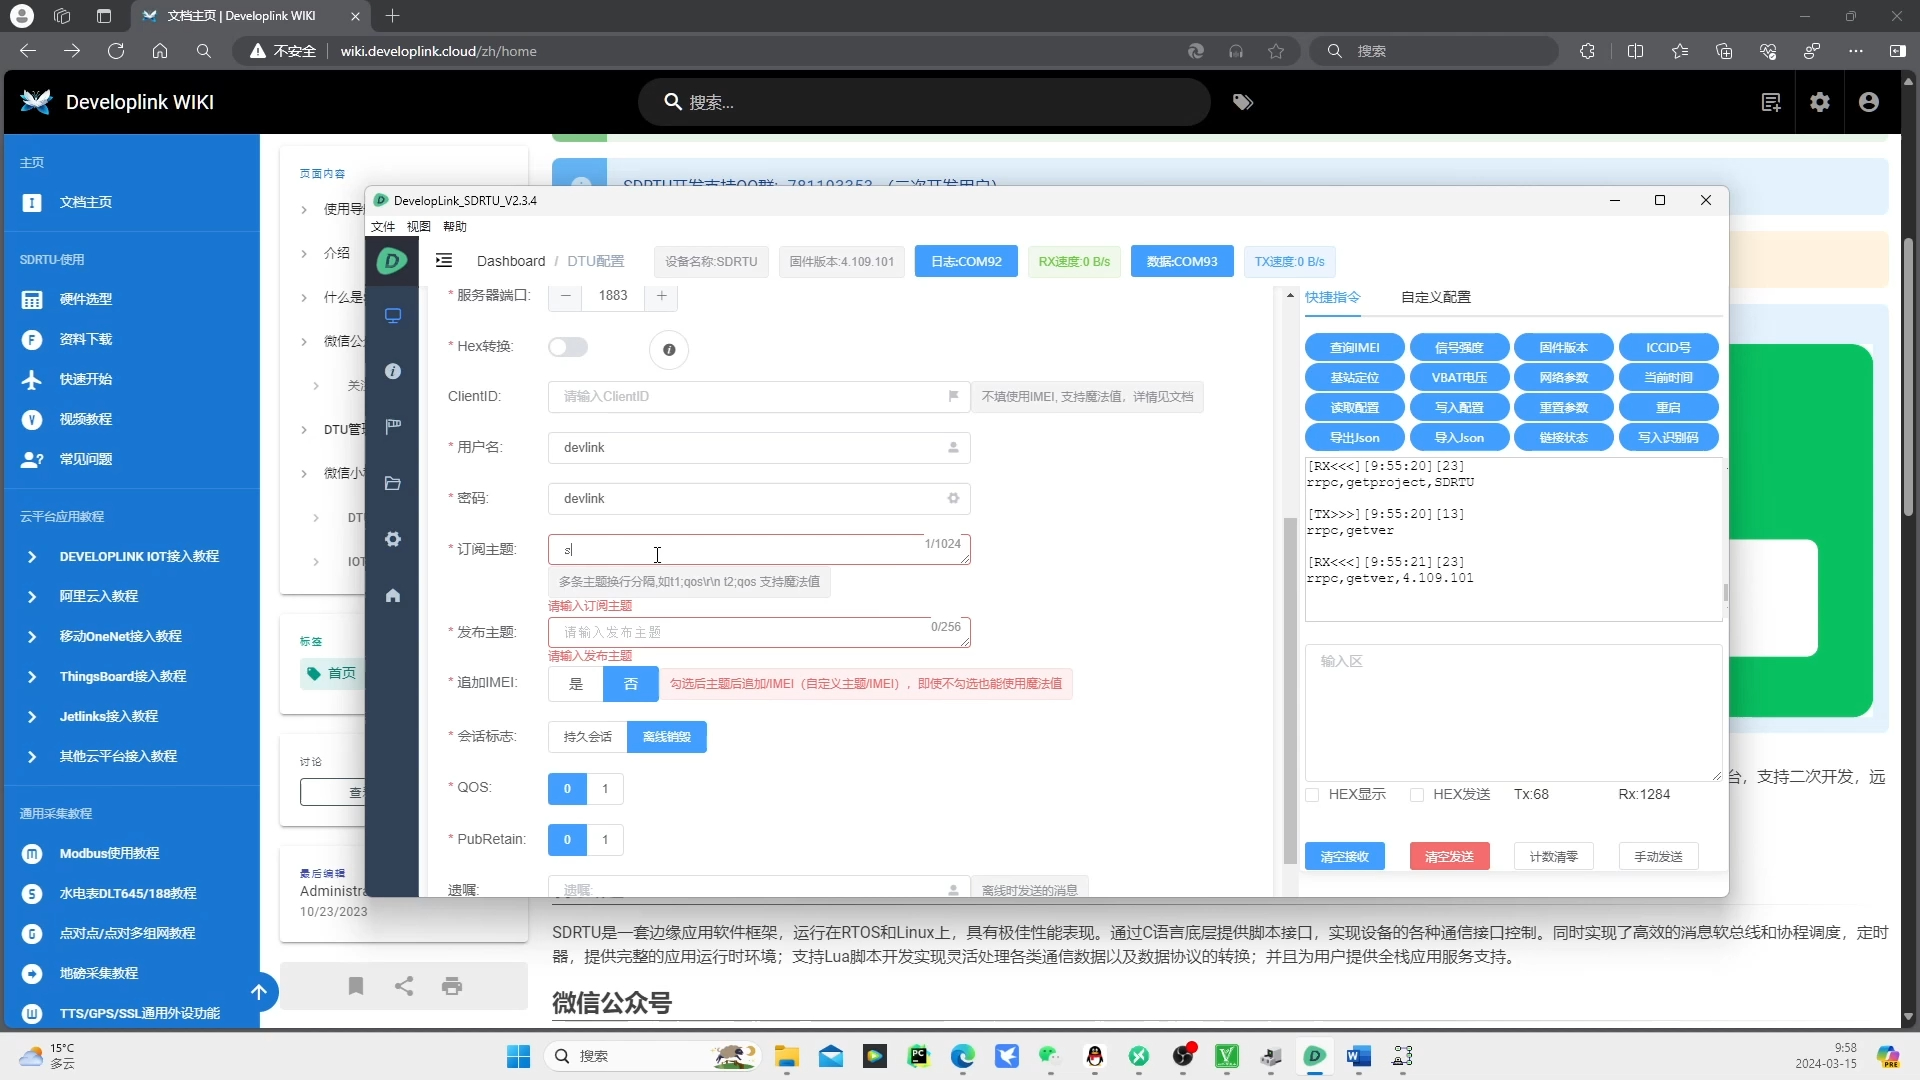Expand 移动OneNet接入教程 section
This screenshot has height=1080, width=1920.
click(130, 637)
